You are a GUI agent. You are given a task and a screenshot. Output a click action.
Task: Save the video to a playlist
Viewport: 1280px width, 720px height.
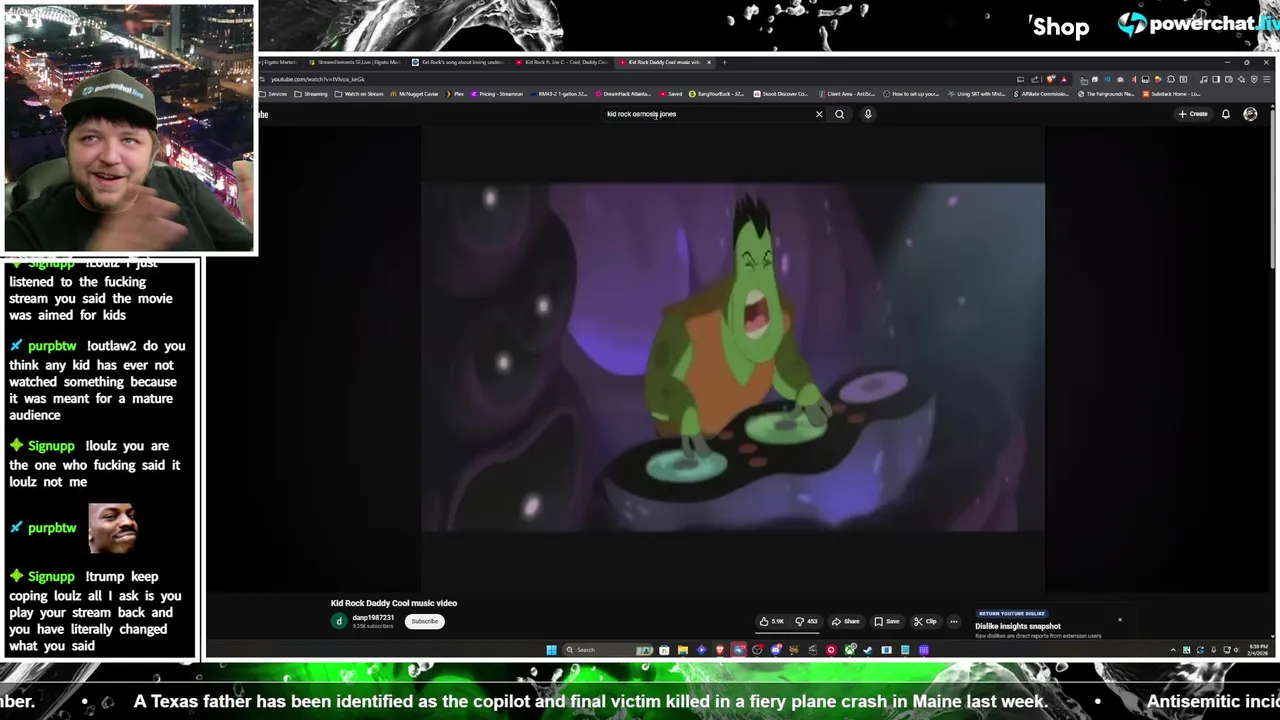[x=887, y=621]
